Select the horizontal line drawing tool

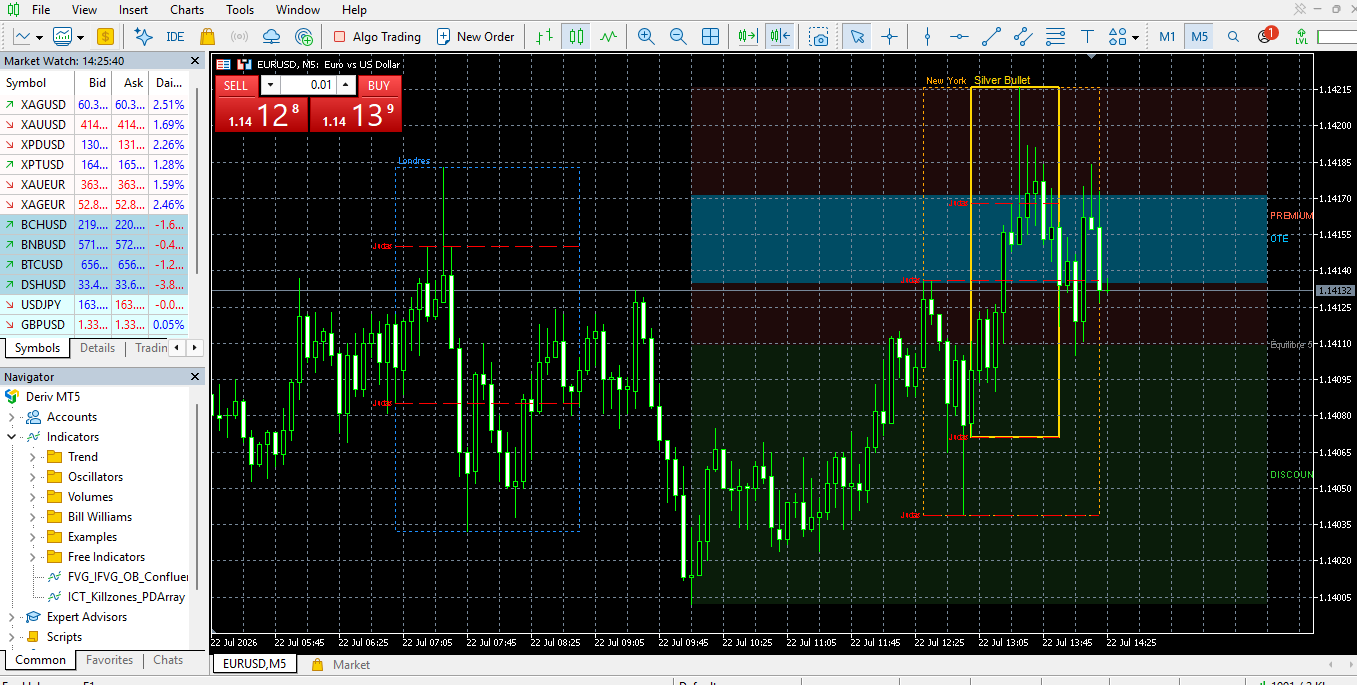tap(959, 37)
